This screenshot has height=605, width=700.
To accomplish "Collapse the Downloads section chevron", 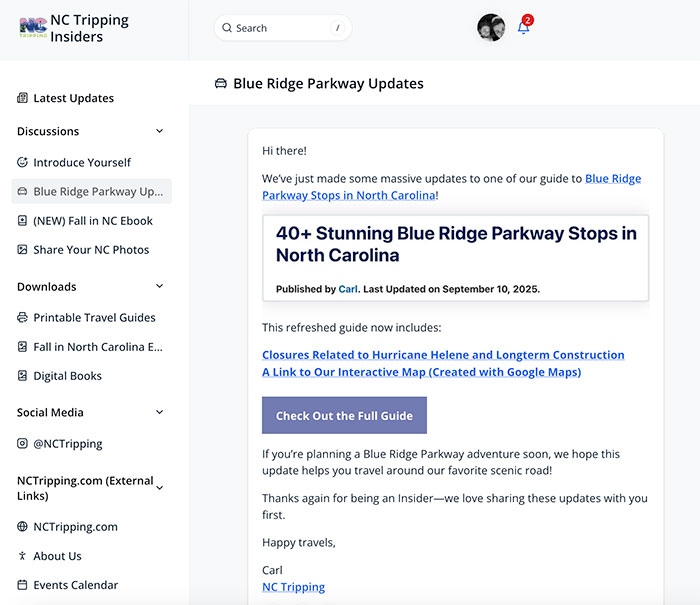I will [159, 286].
